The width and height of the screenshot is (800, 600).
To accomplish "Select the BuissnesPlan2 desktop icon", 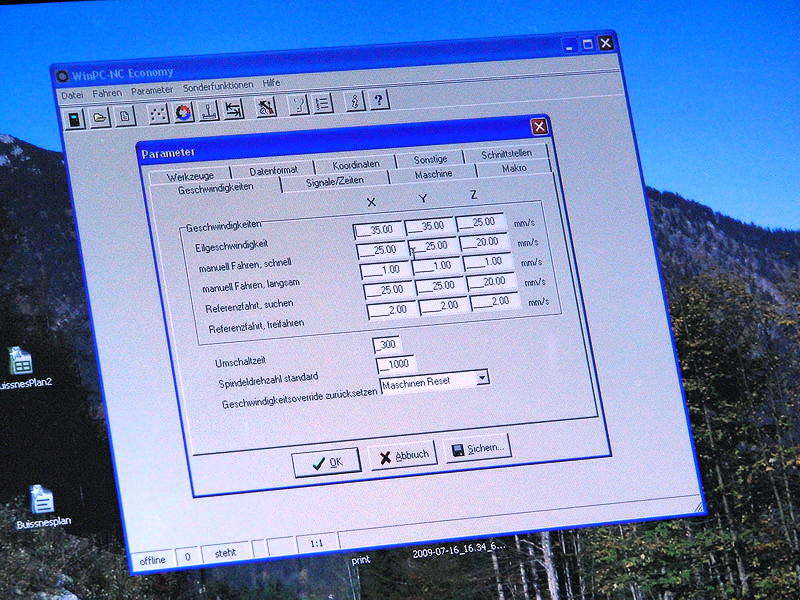I will tap(23, 368).
